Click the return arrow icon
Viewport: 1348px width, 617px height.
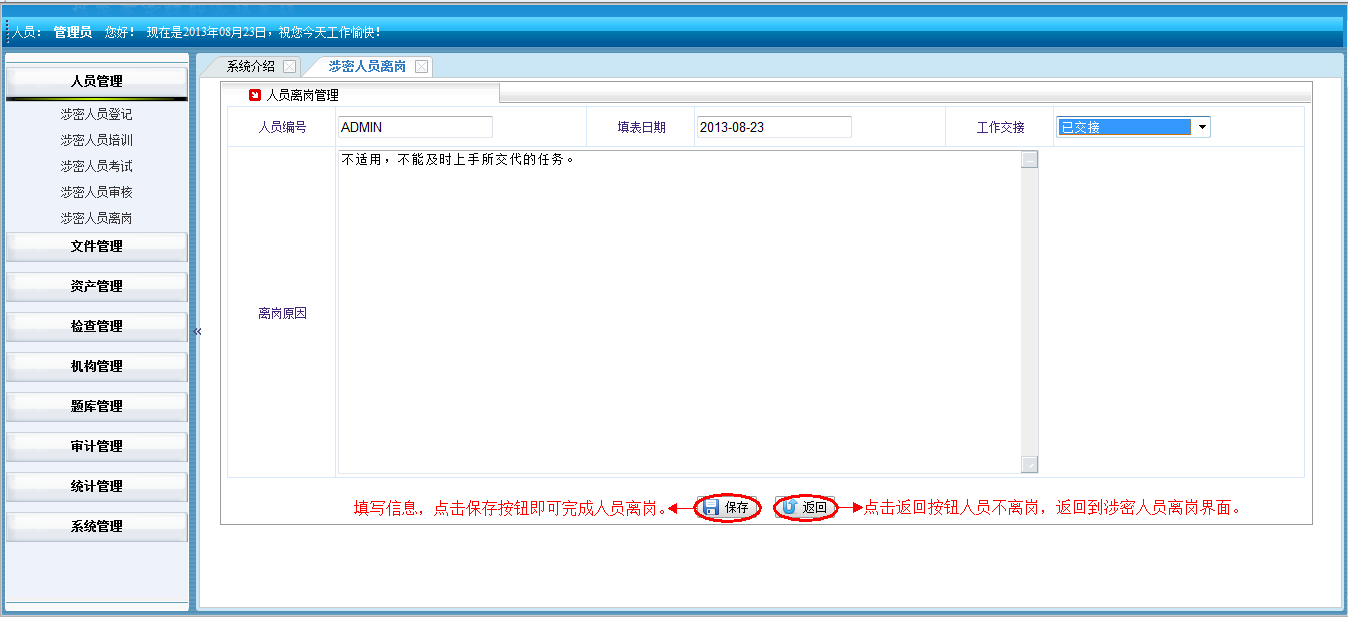[x=790, y=508]
